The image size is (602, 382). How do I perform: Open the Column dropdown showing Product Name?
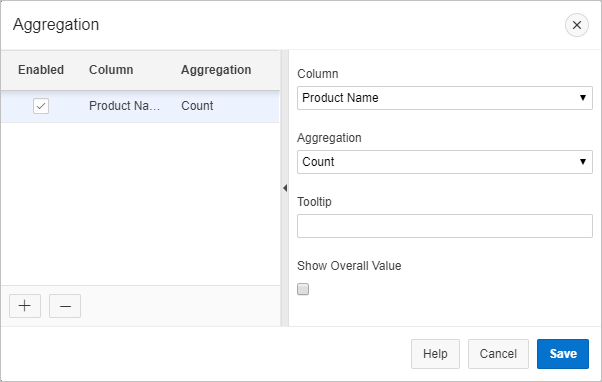(x=445, y=98)
